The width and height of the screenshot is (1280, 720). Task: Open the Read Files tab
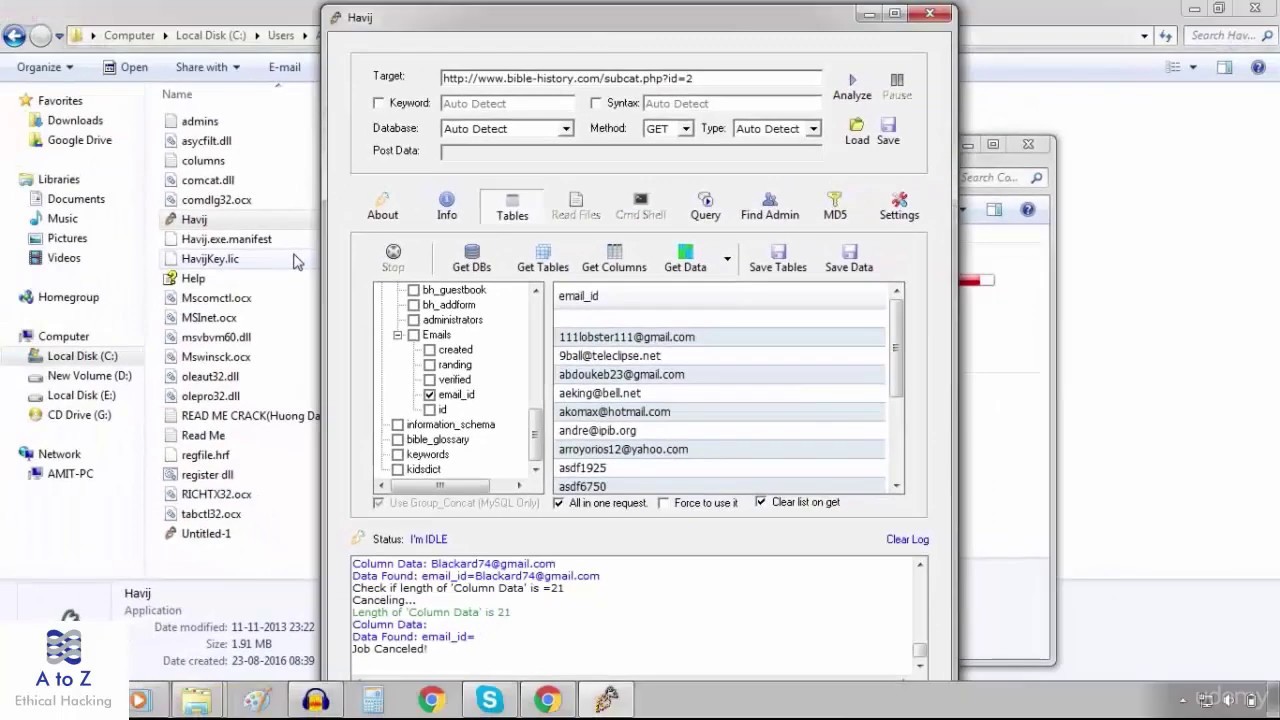pos(576,206)
